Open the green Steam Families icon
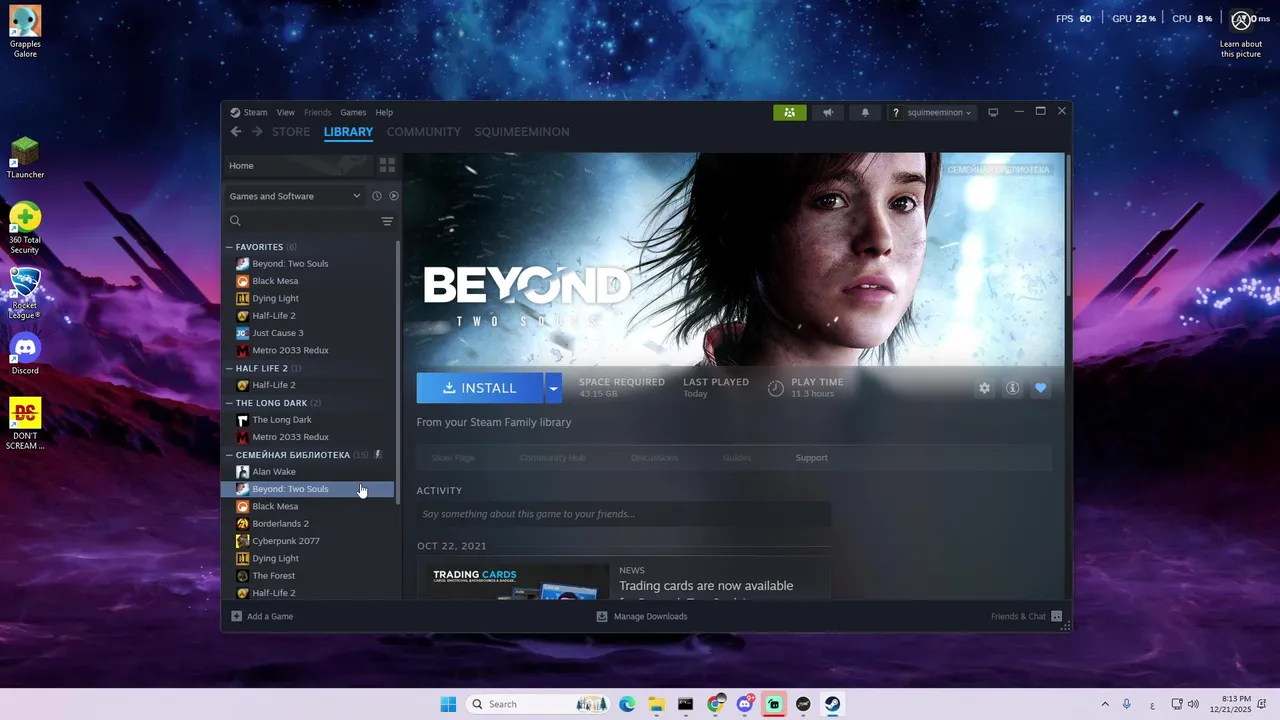Image resolution: width=1280 pixels, height=720 pixels. [789, 112]
